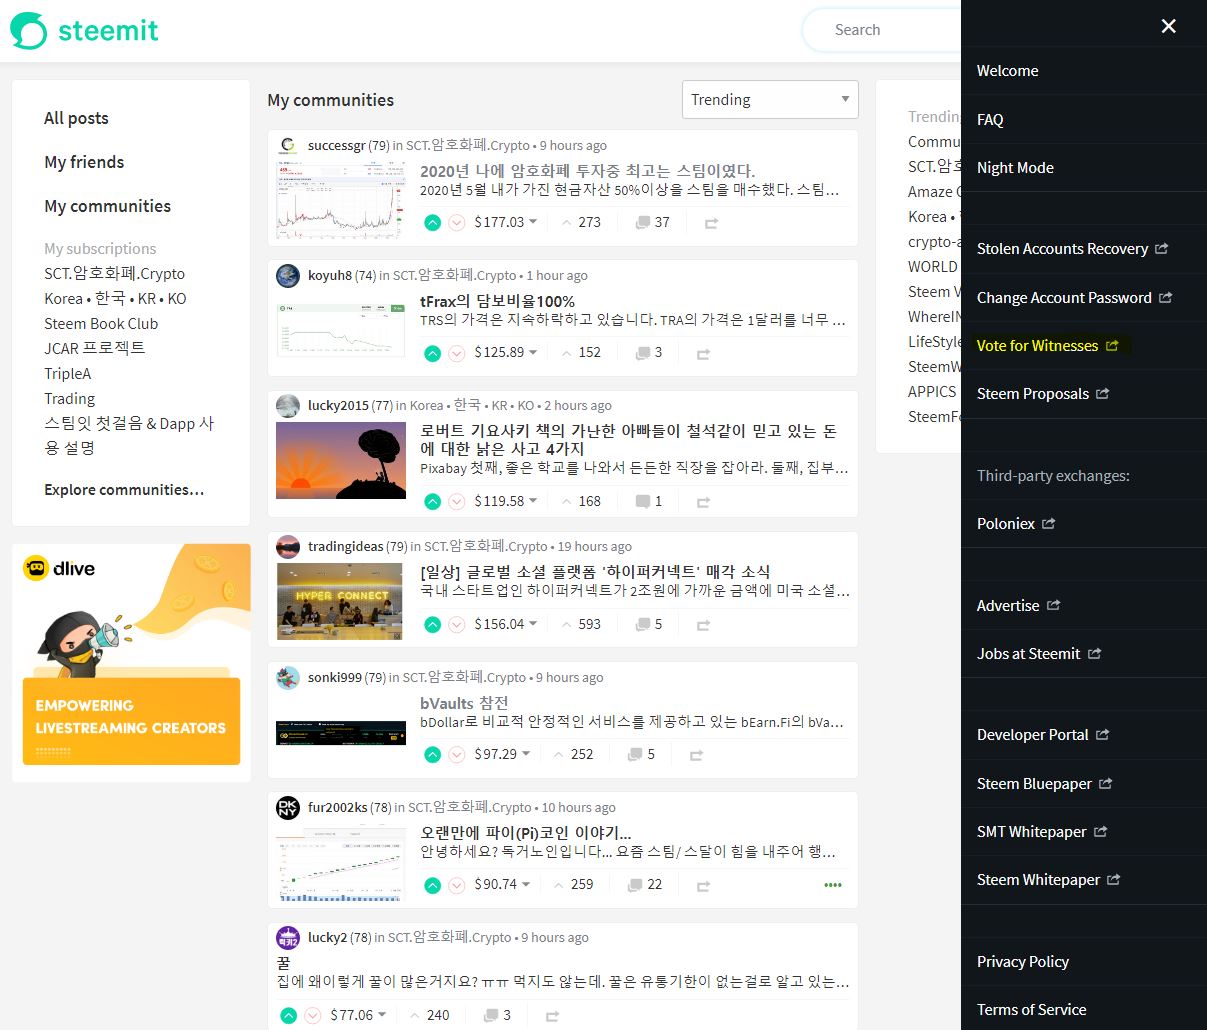The height and width of the screenshot is (1030, 1207).
Task: Upvote the fur2002ks $90.74 post
Action: click(432, 884)
